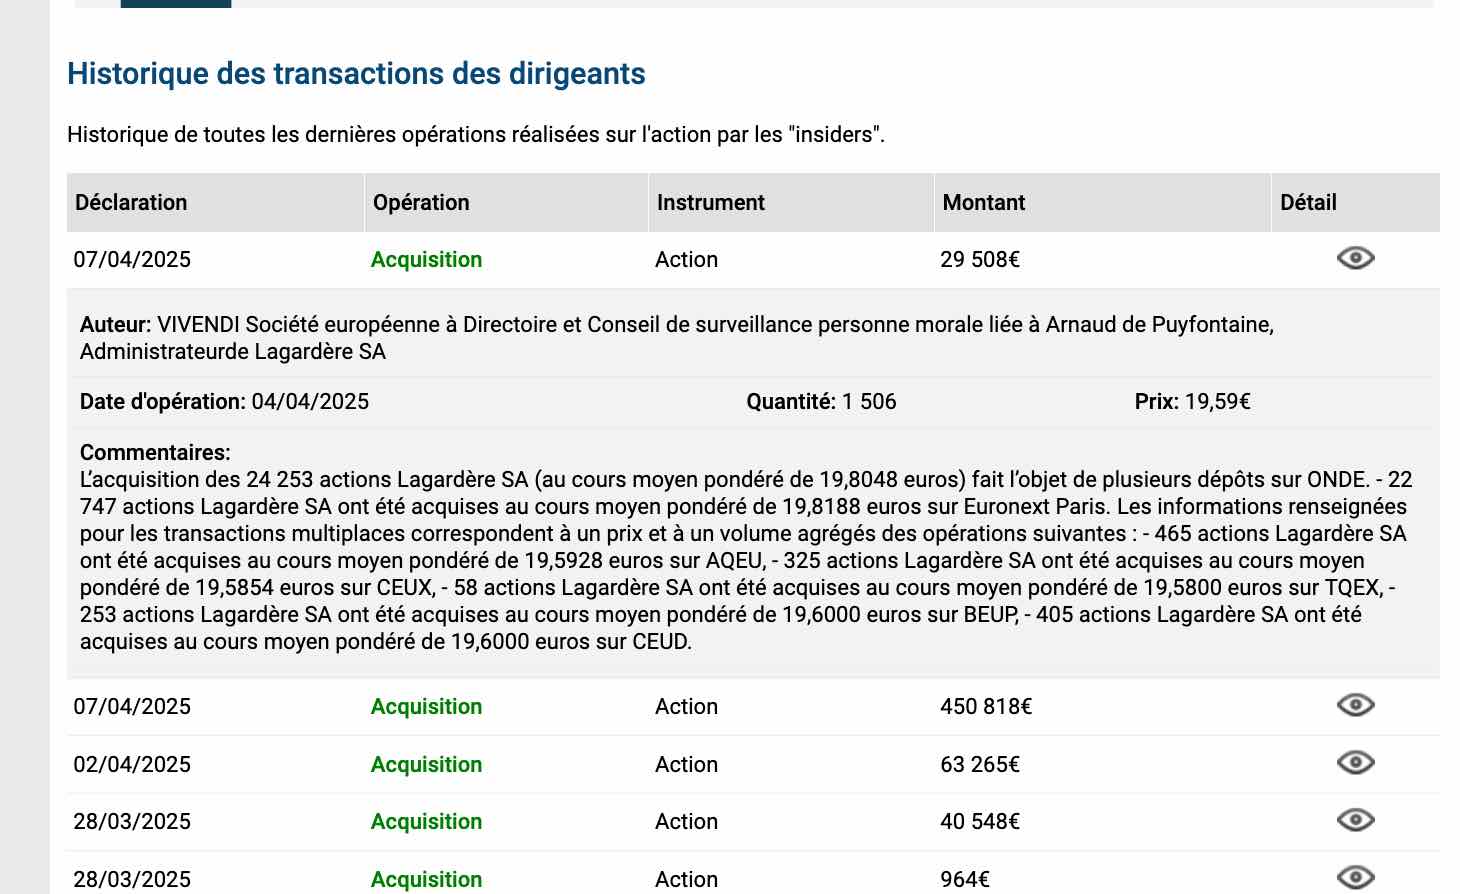The image size is (1460, 894).
Task: Click the amount 964€
Action: click(x=965, y=879)
